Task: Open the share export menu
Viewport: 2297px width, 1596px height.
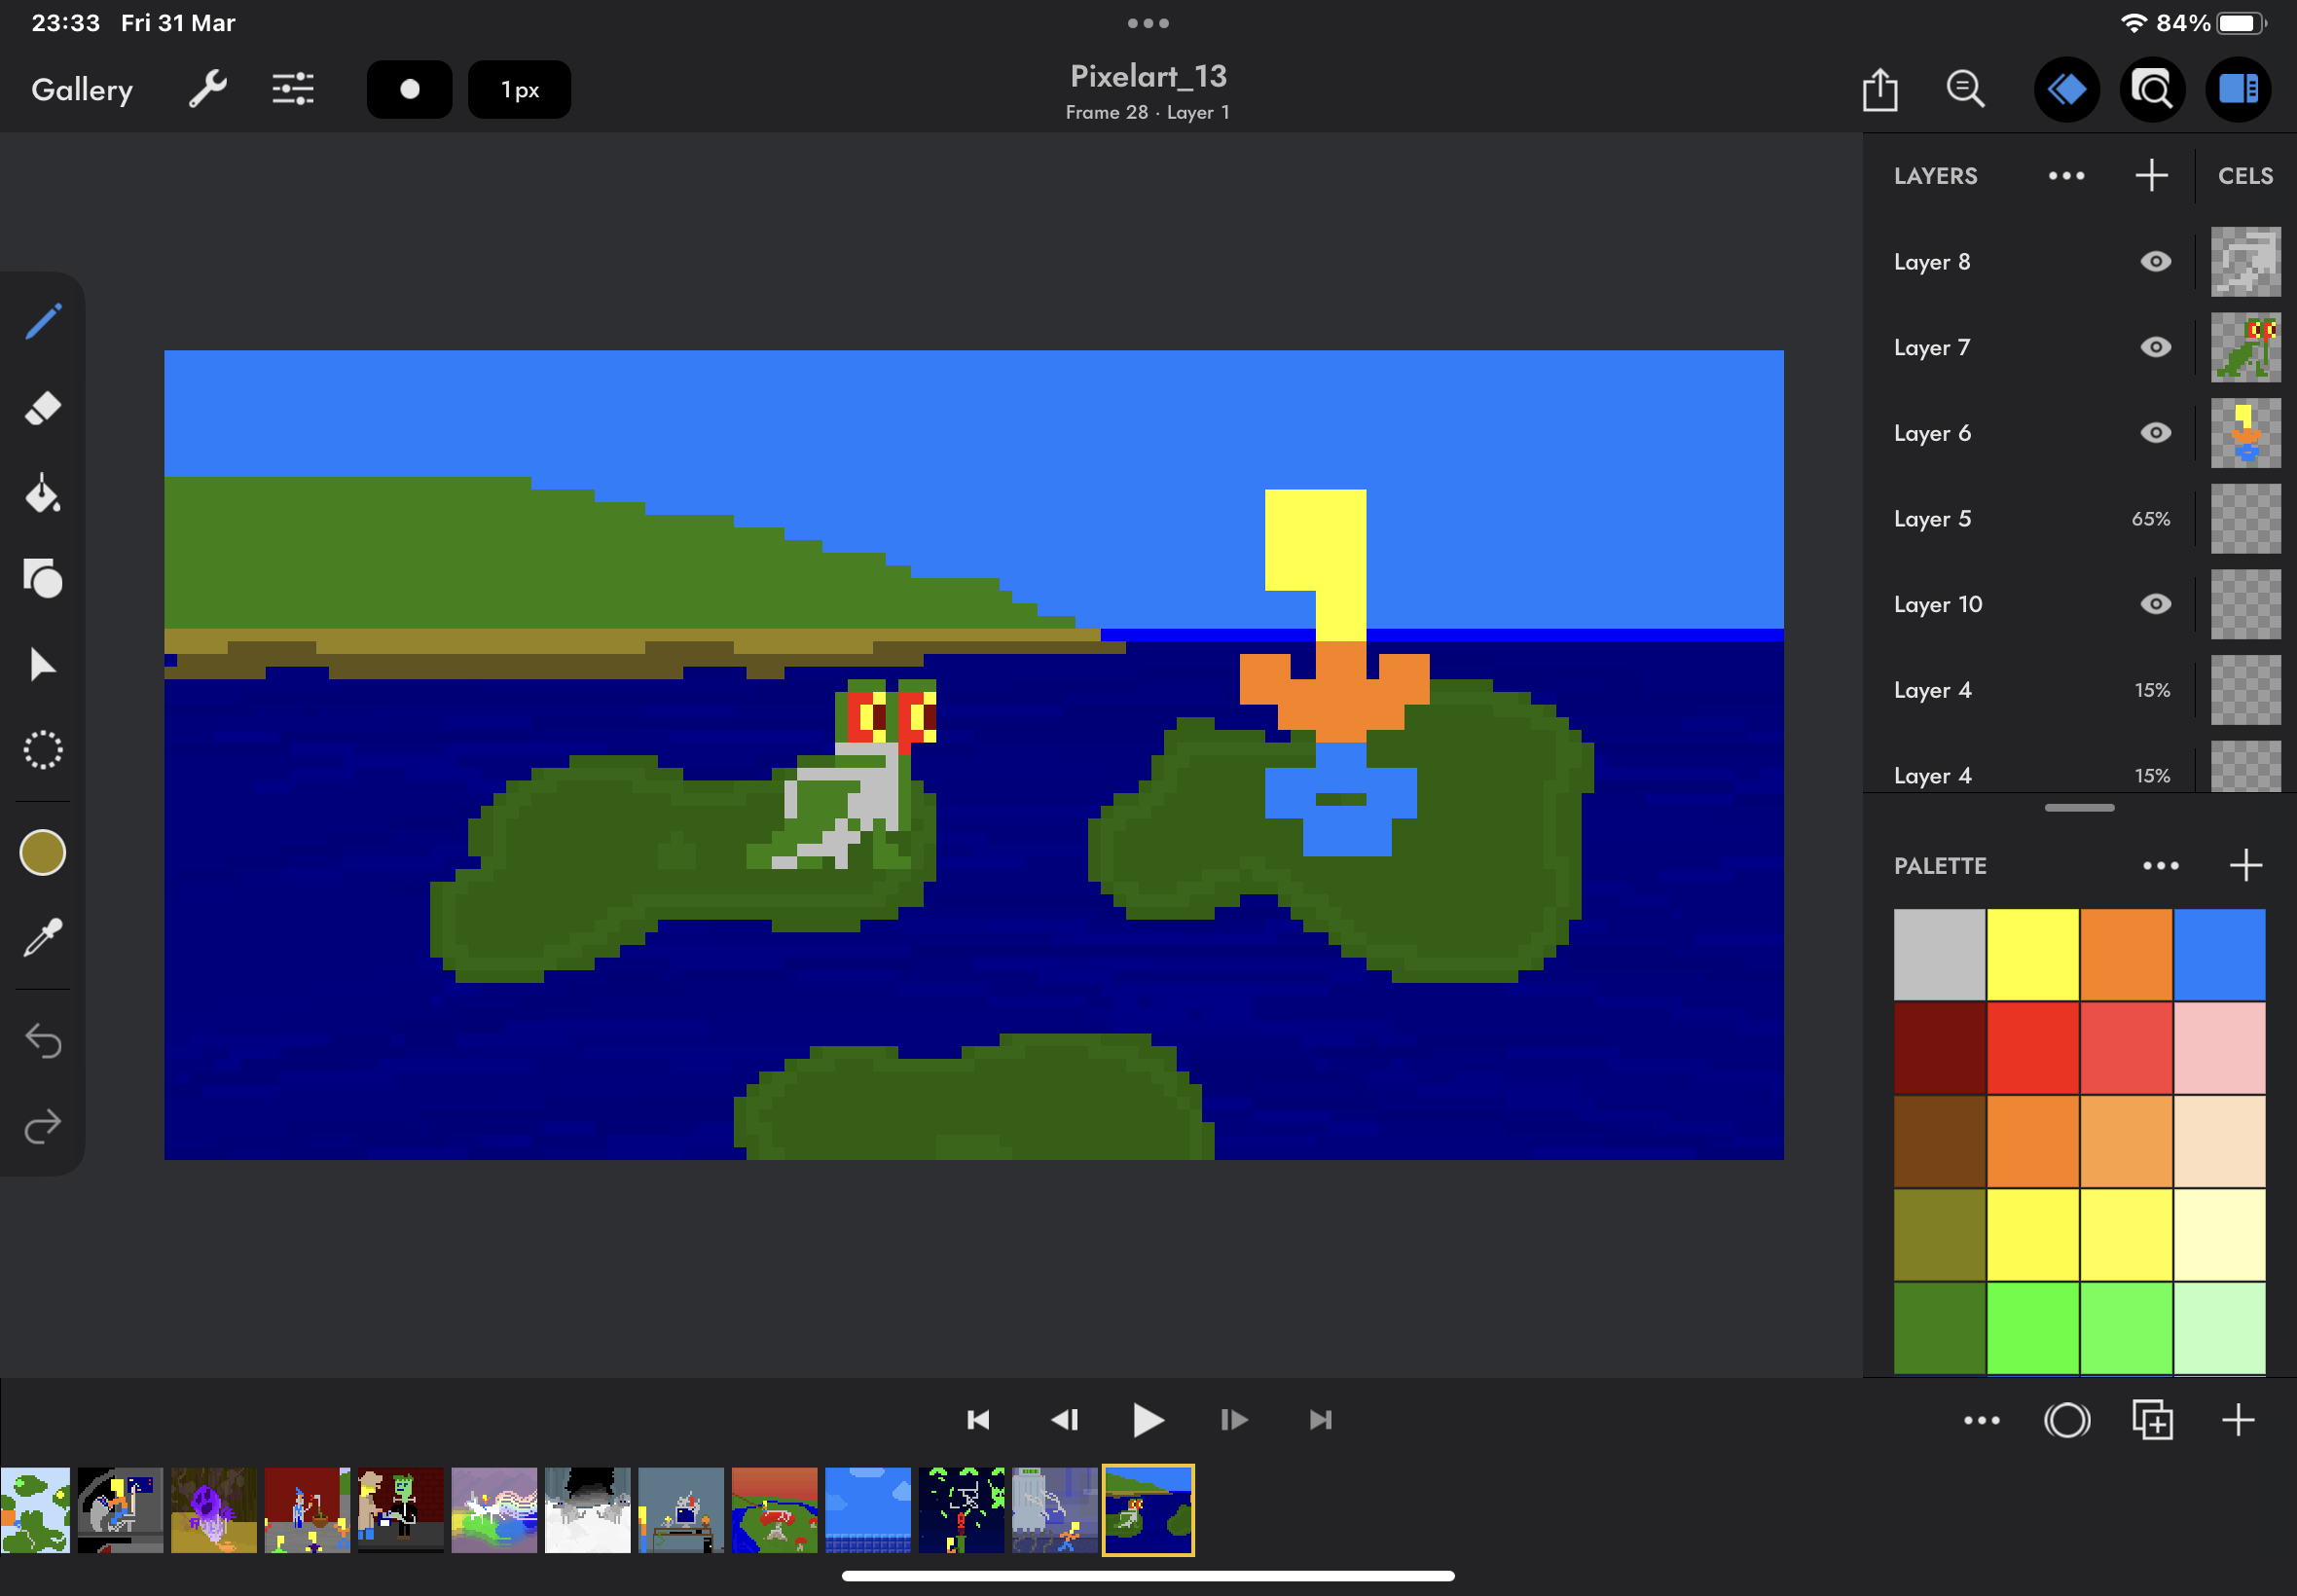Action: click(1880, 89)
